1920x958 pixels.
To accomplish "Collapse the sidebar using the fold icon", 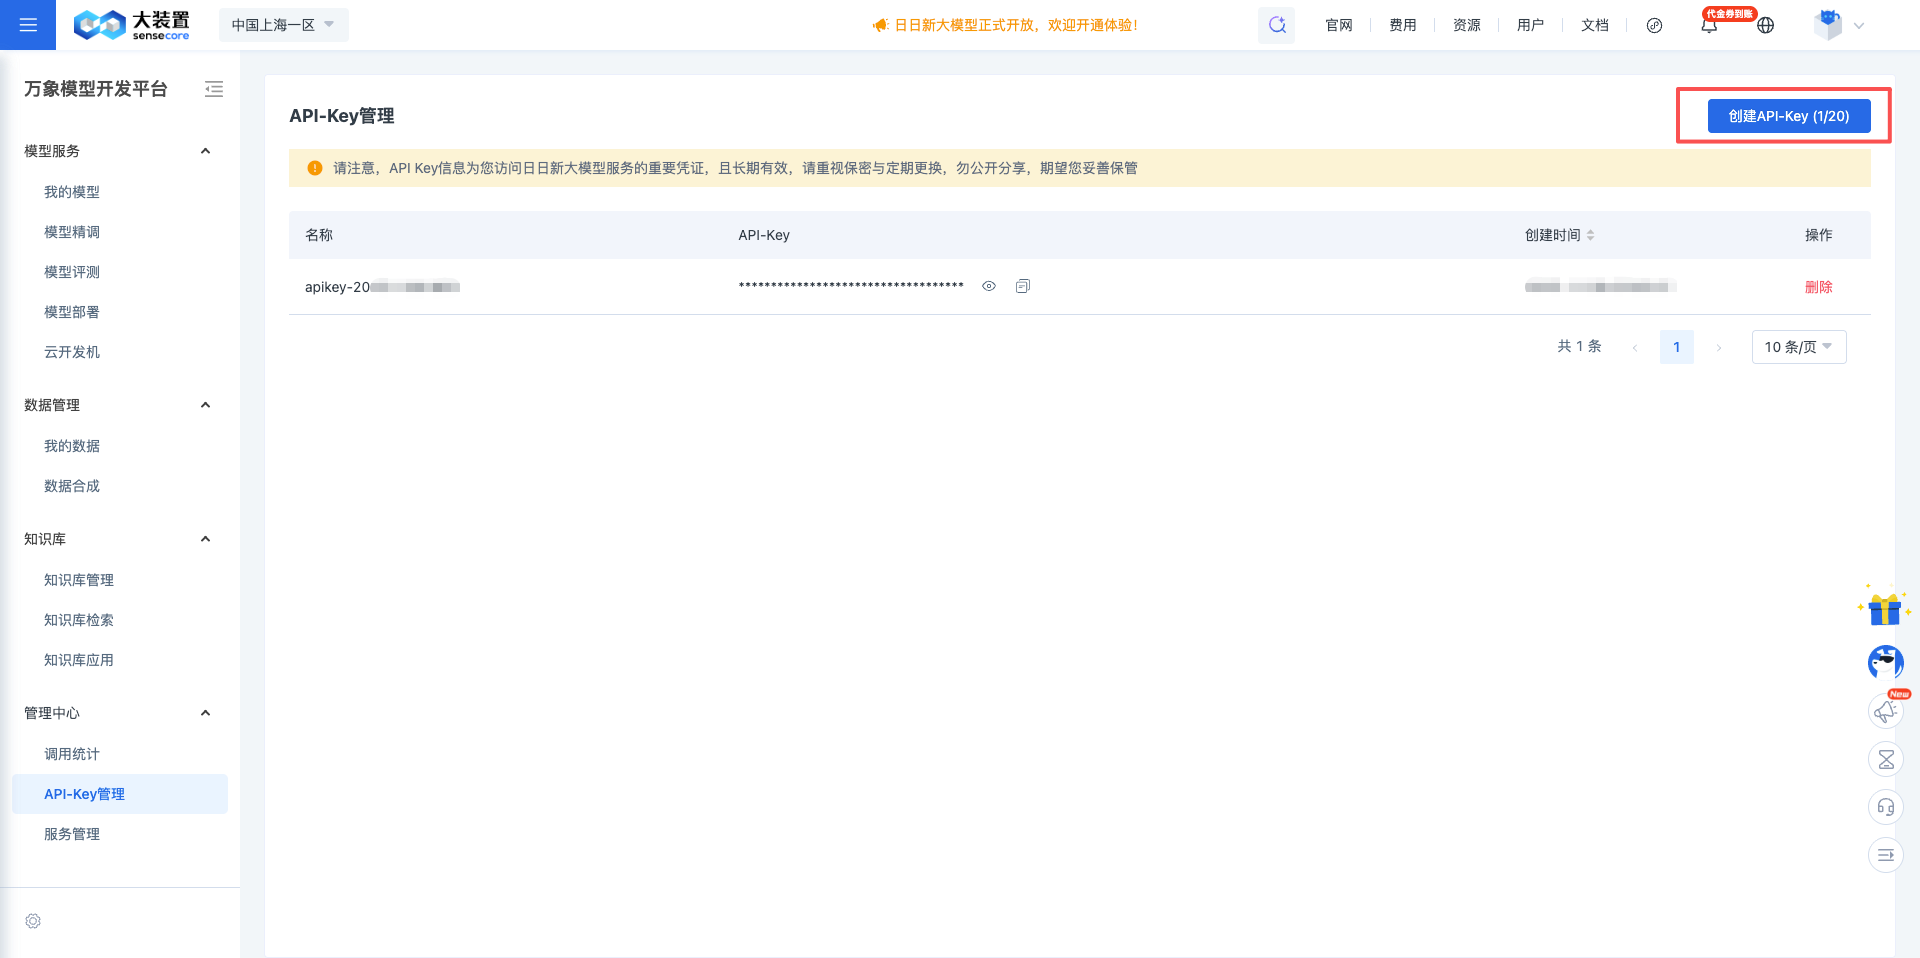I will (214, 89).
